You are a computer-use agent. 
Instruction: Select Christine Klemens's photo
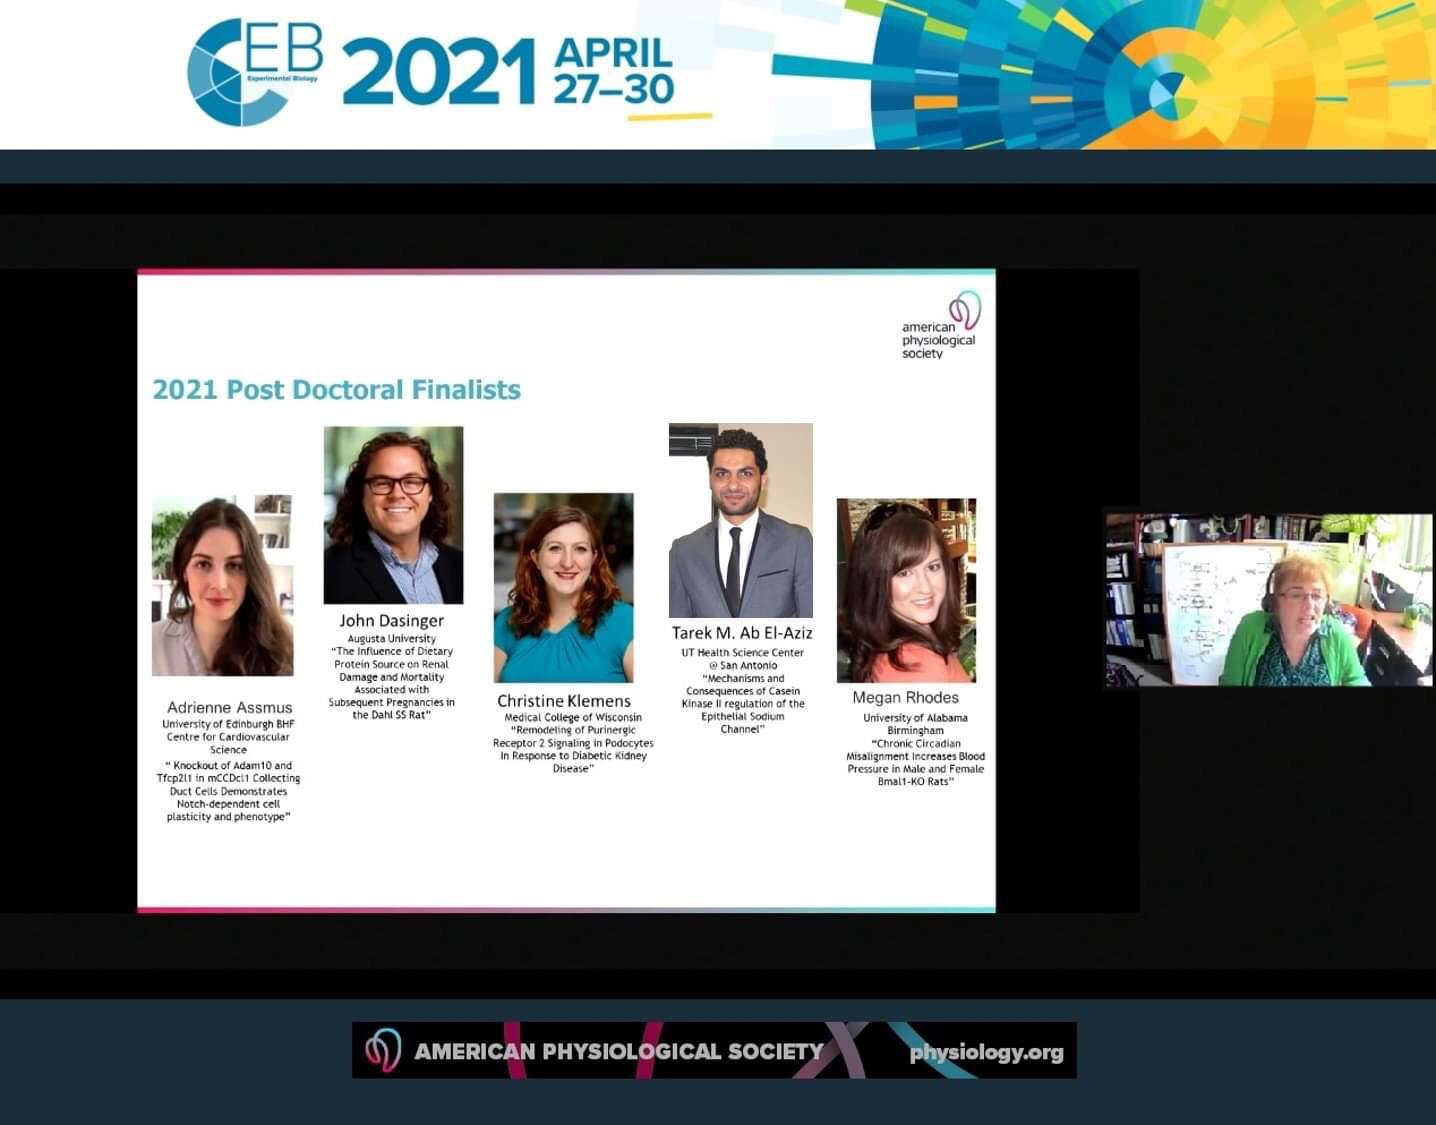563,587
